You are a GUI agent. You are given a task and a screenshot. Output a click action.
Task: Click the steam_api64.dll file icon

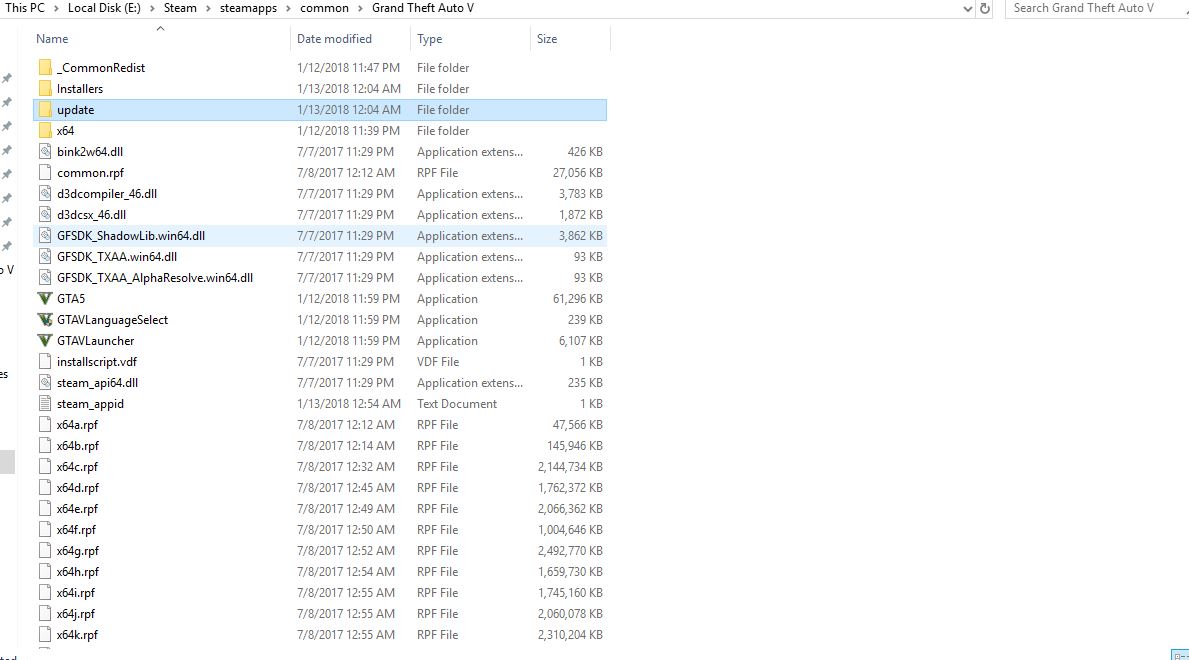(45, 383)
